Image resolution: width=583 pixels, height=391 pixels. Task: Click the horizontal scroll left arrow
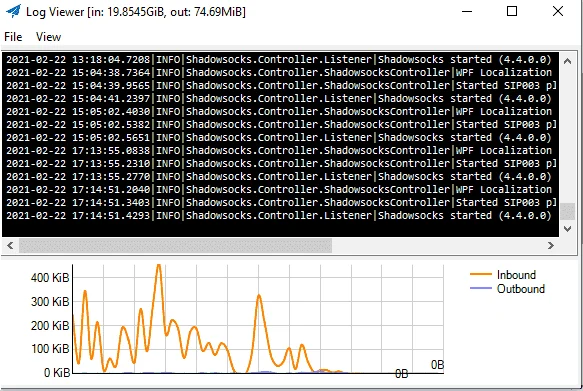(10, 245)
